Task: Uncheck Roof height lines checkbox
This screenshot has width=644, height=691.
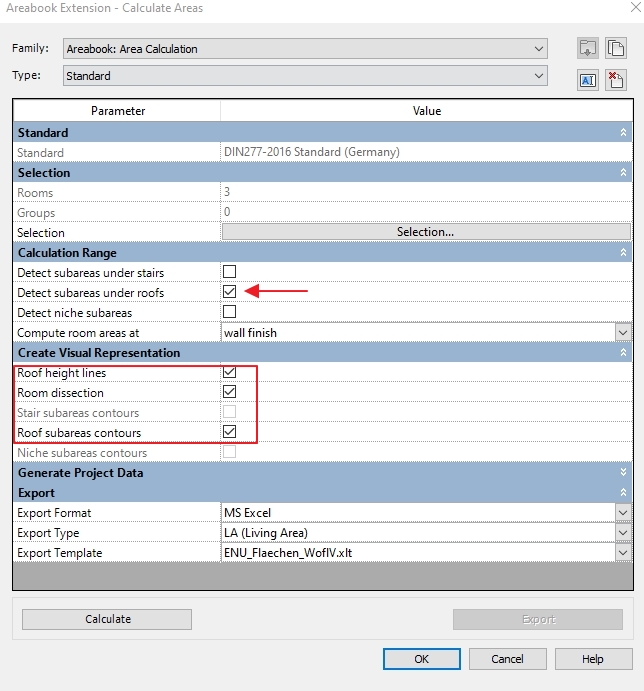Action: tap(229, 372)
